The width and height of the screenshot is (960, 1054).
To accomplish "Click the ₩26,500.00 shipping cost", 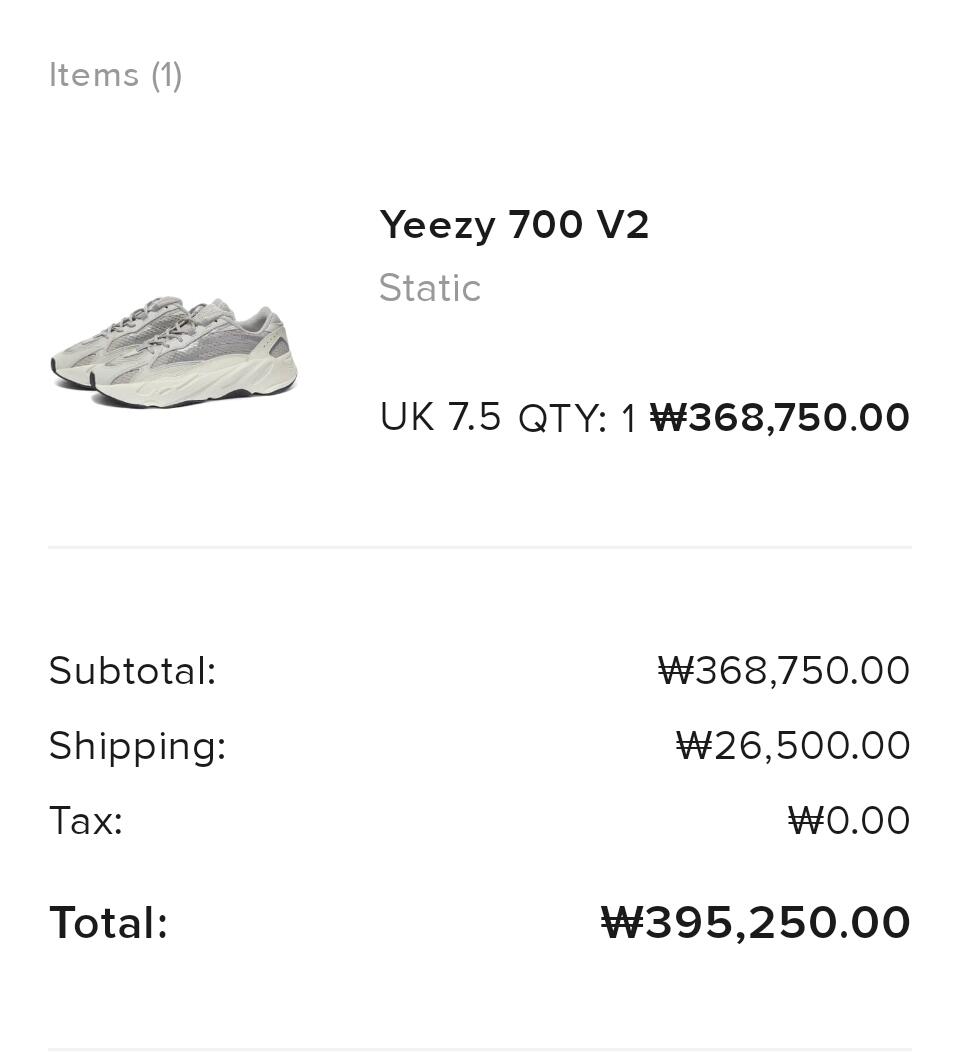I will [x=793, y=746].
